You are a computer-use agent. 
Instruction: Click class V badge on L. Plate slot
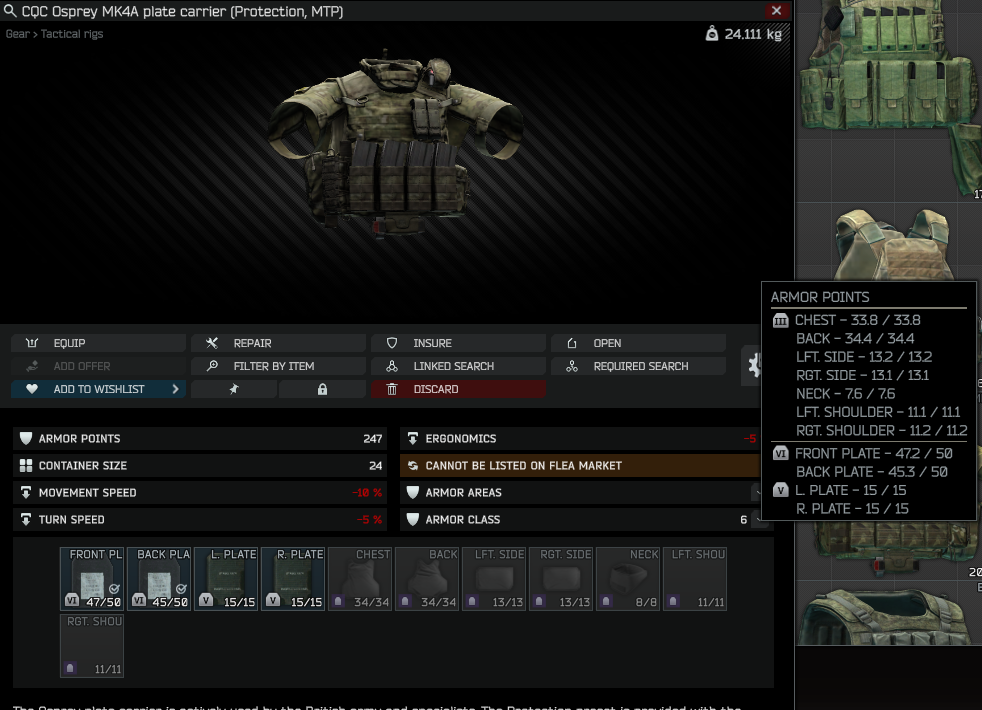click(x=206, y=600)
